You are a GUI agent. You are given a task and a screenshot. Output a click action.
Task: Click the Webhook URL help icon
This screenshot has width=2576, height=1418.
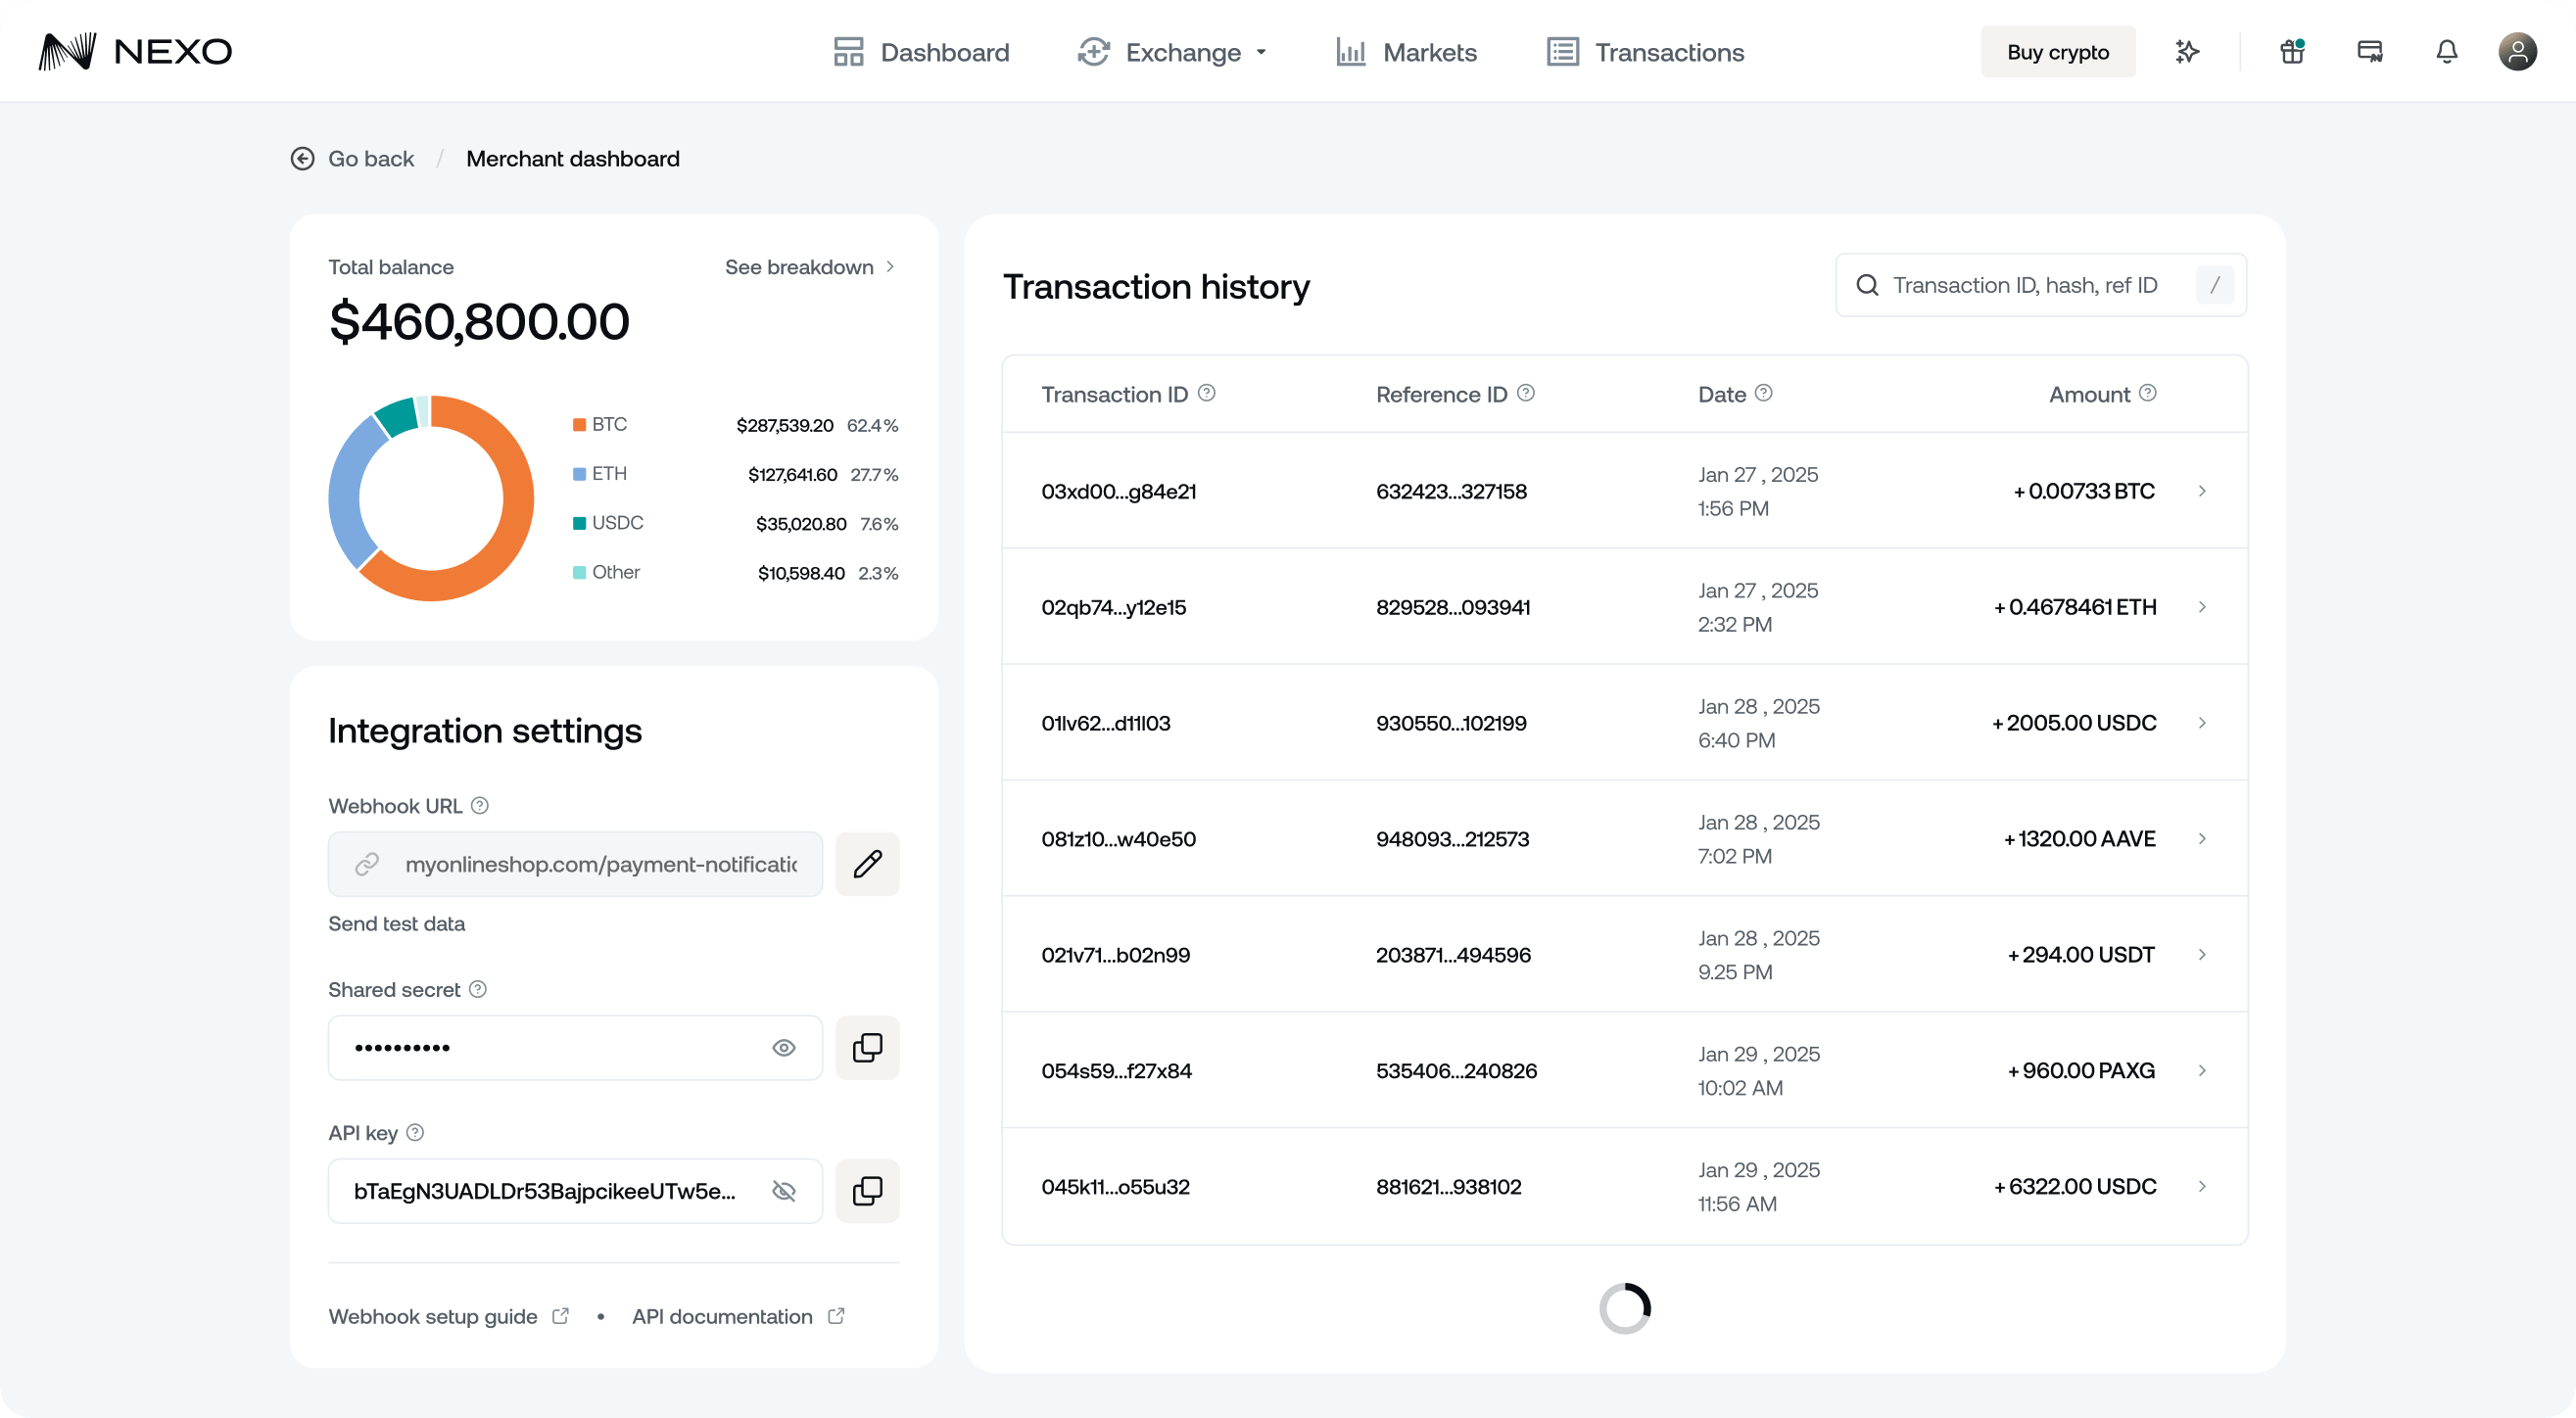[x=480, y=806]
